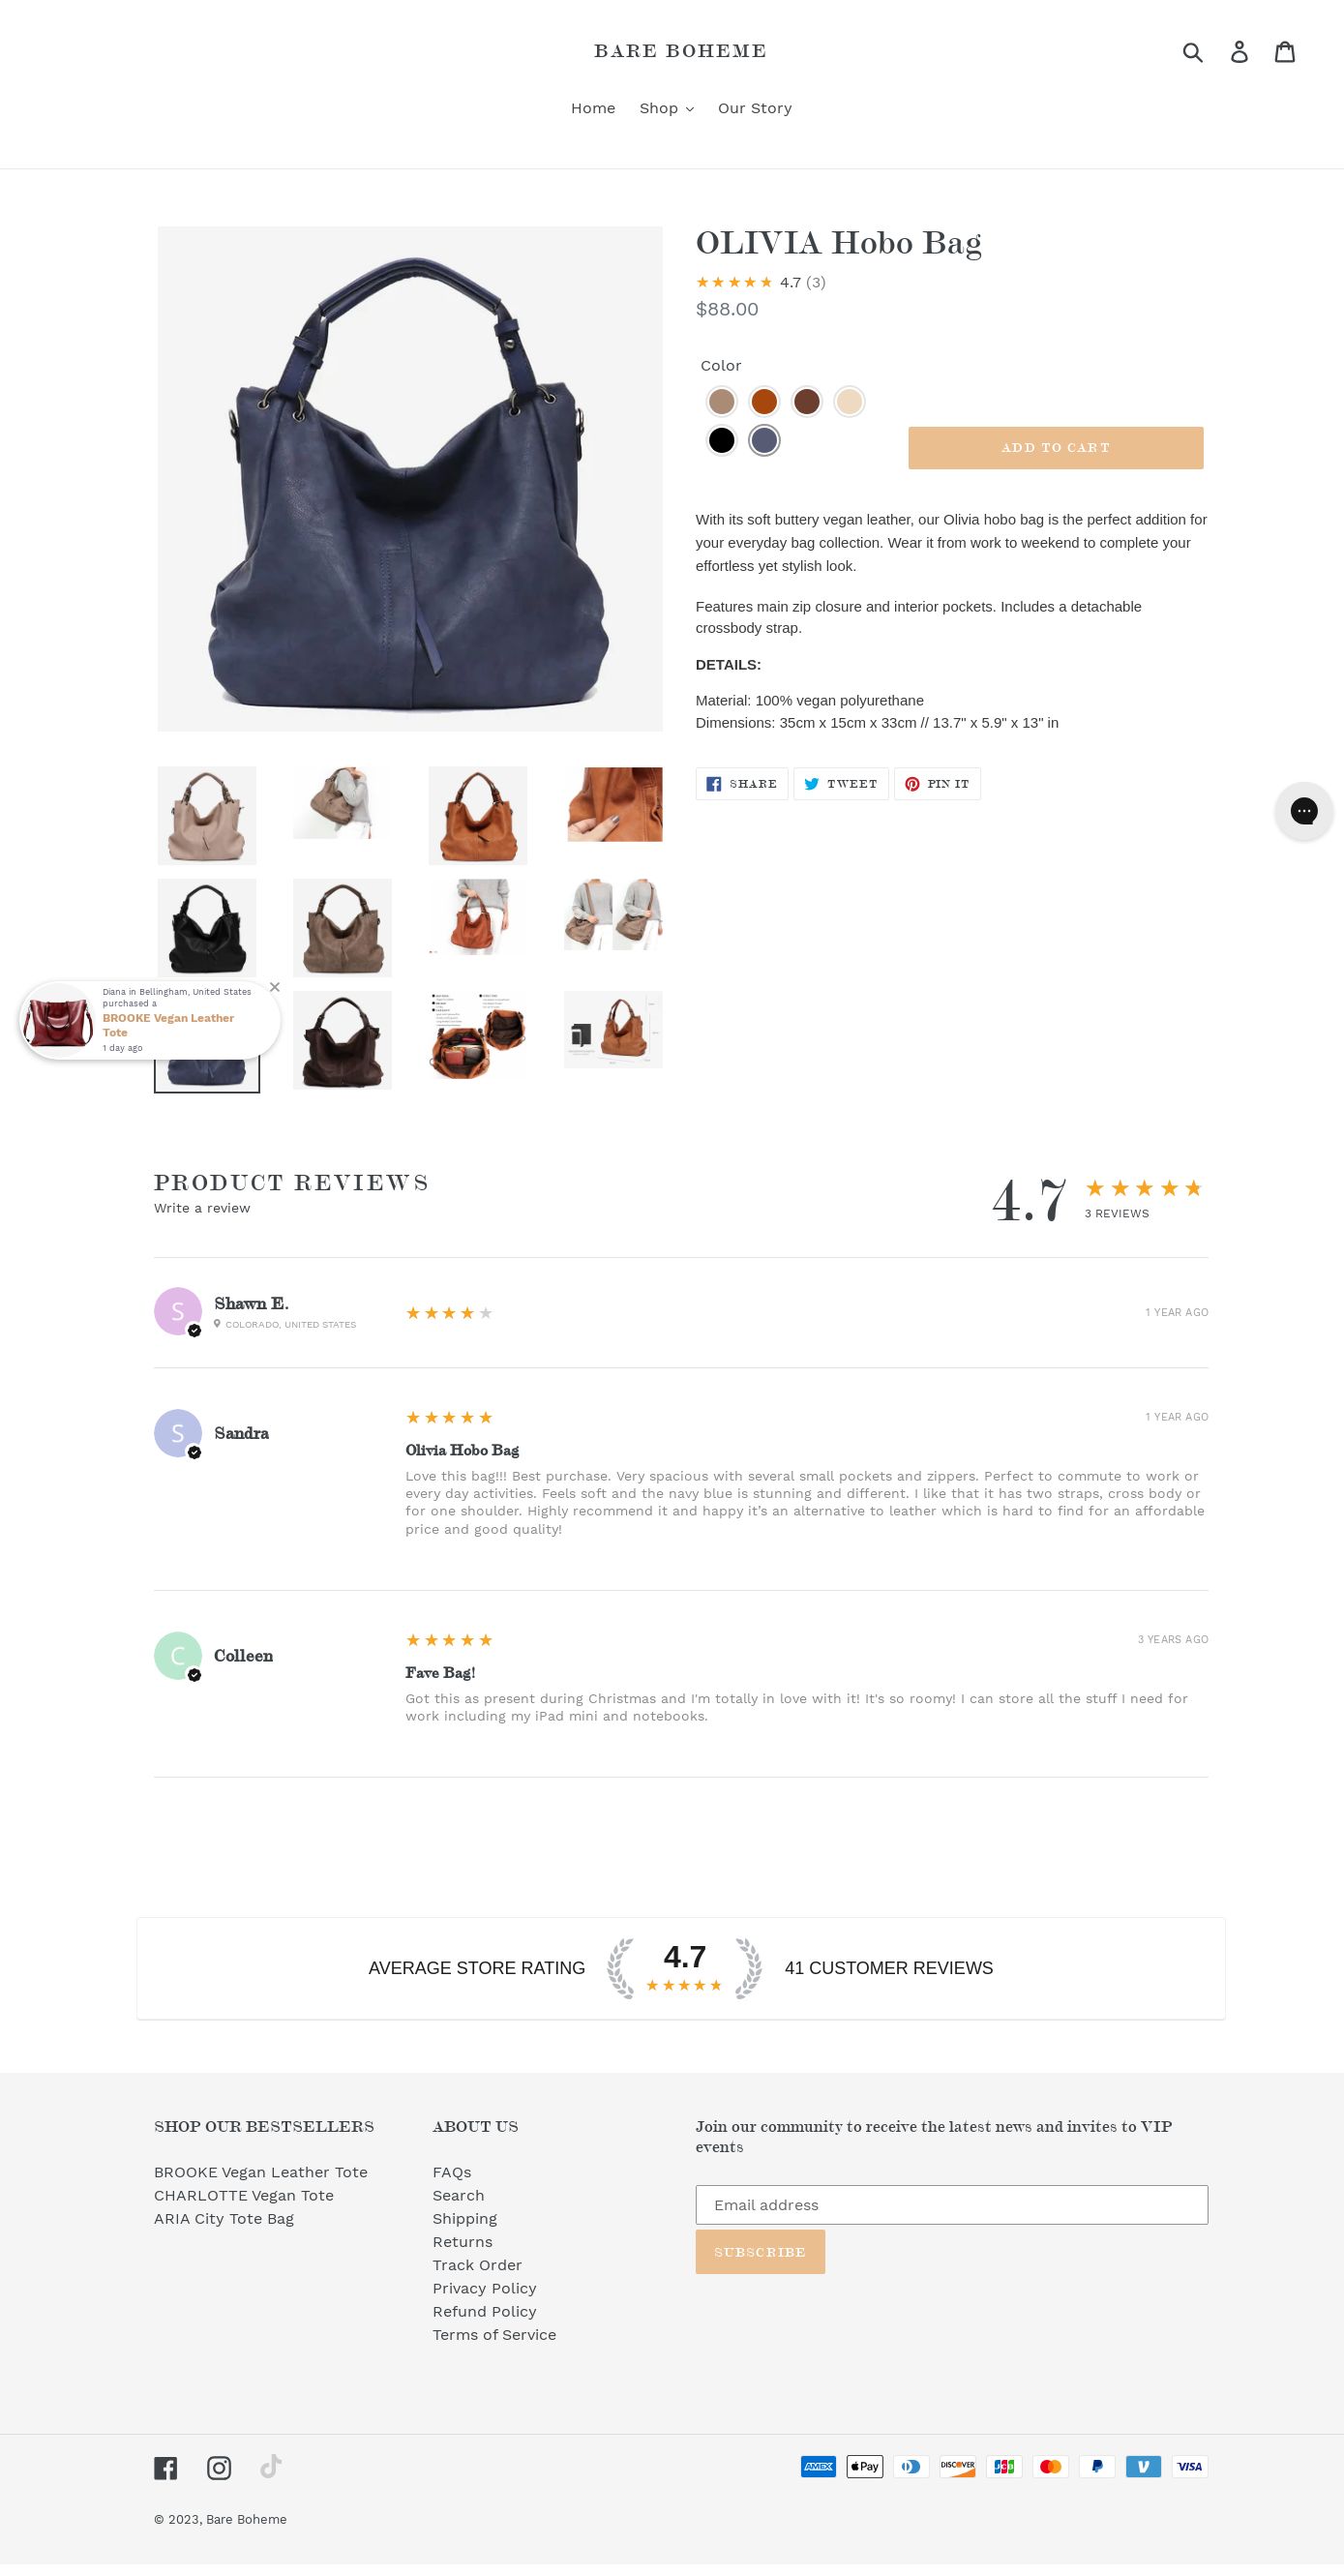1344x2576 pixels.
Task: Choose the burnt orange color swatch
Action: pyautogui.click(x=764, y=402)
